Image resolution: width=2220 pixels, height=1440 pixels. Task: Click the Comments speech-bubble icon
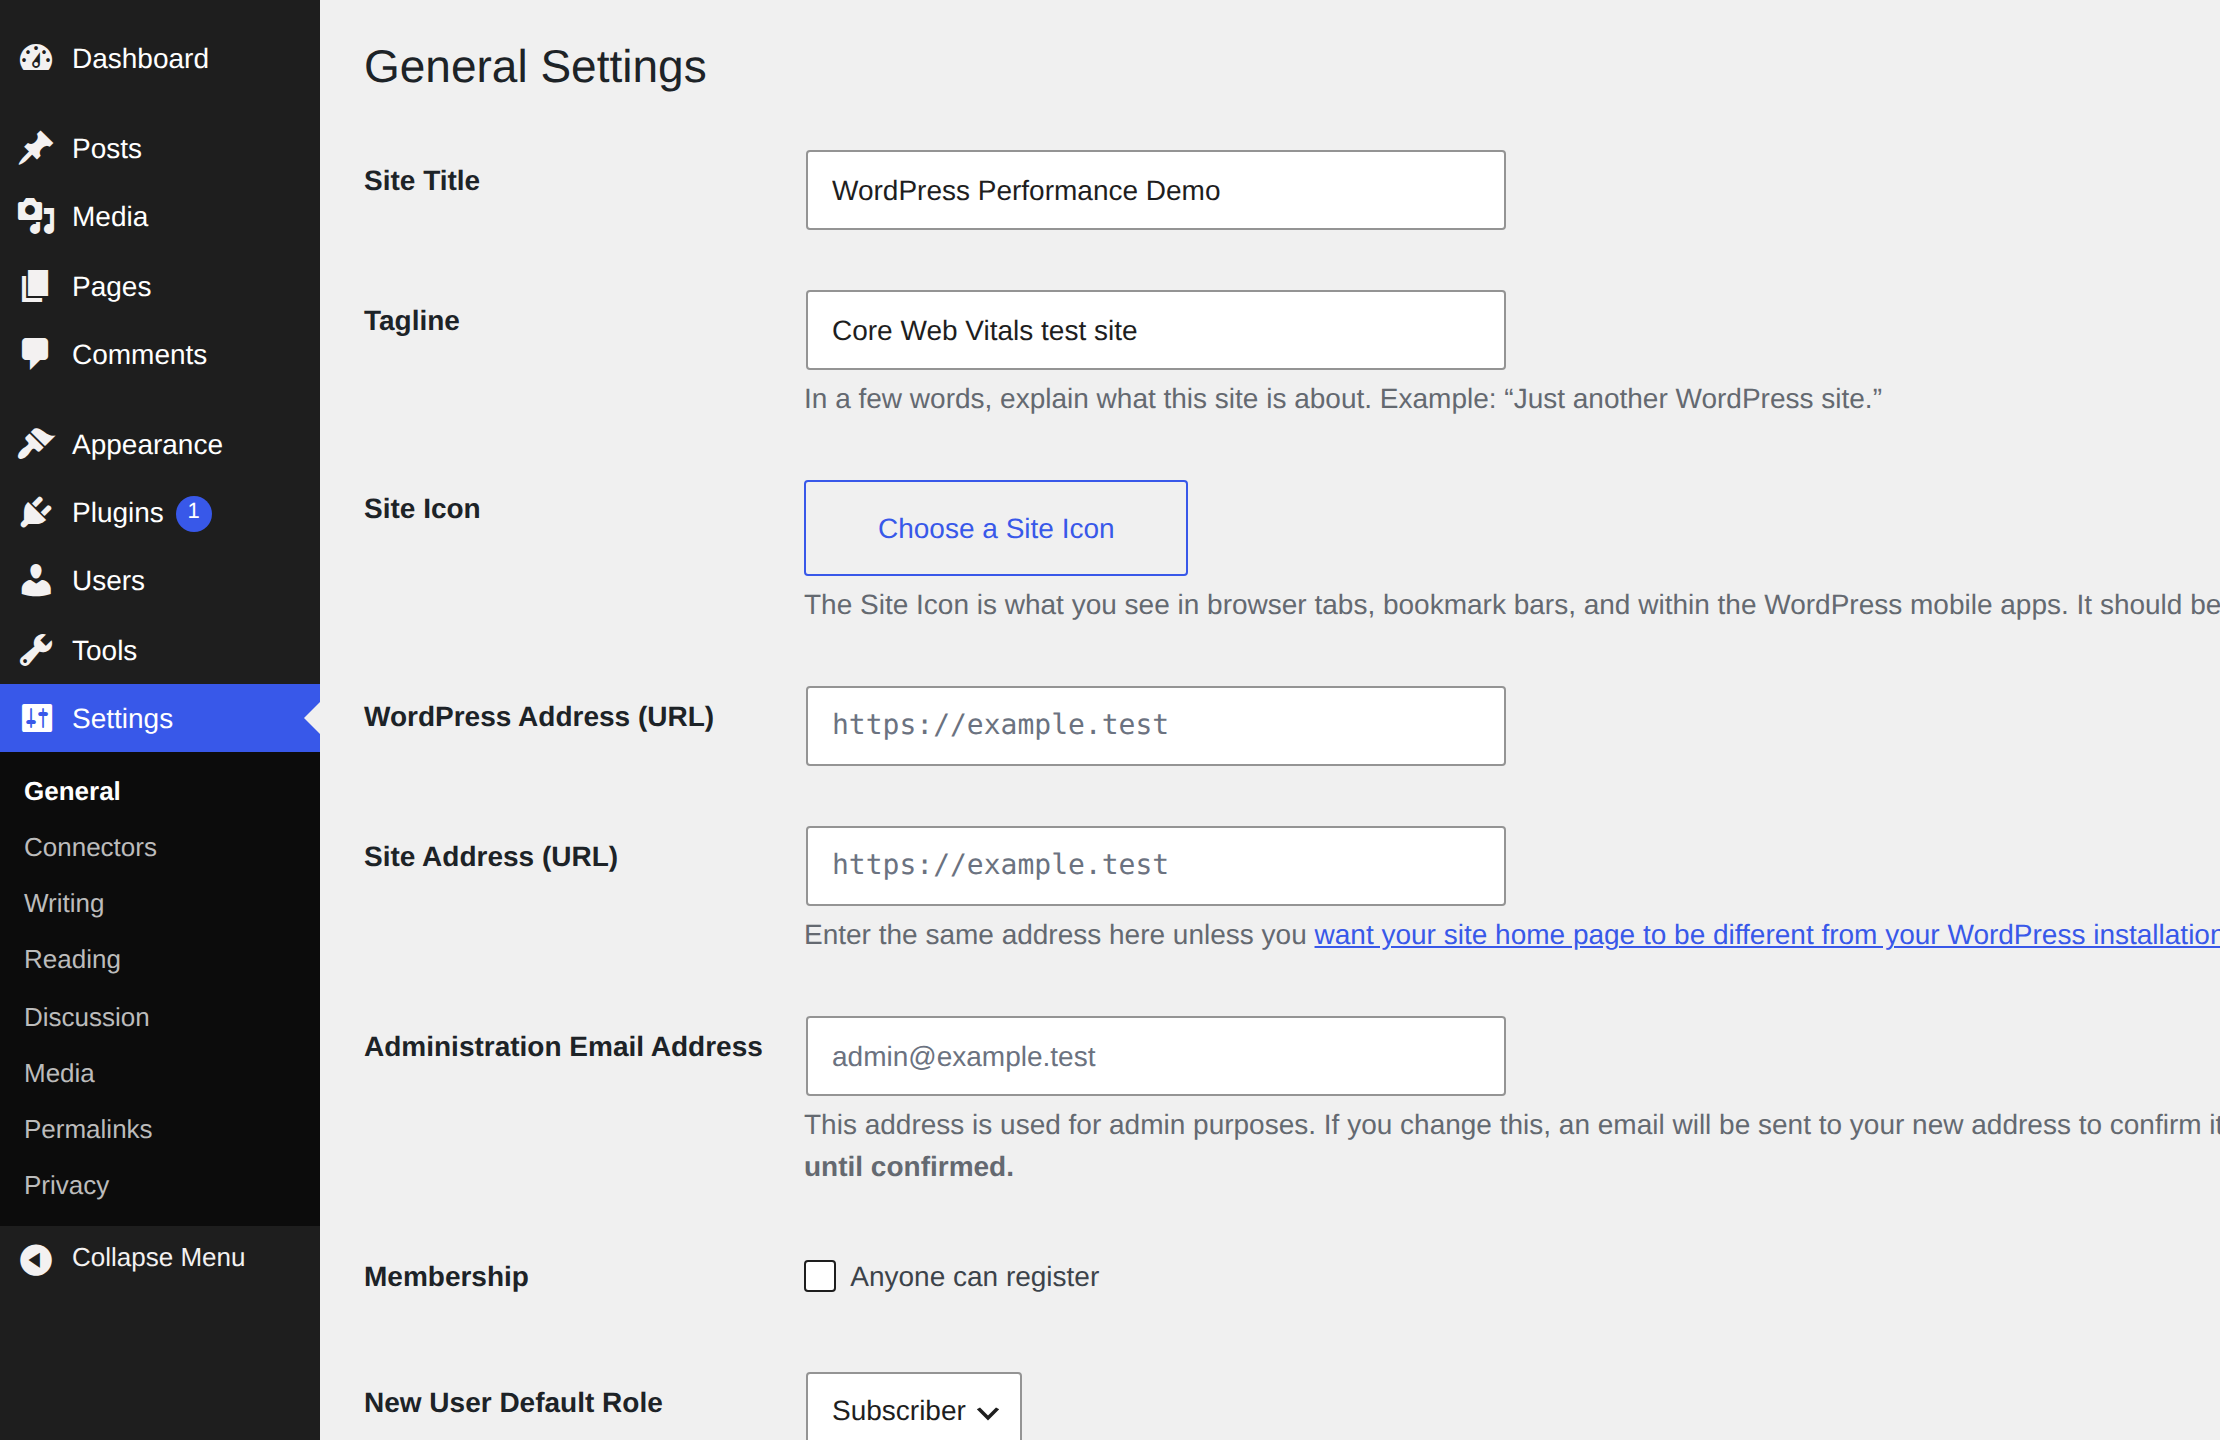coord(36,355)
